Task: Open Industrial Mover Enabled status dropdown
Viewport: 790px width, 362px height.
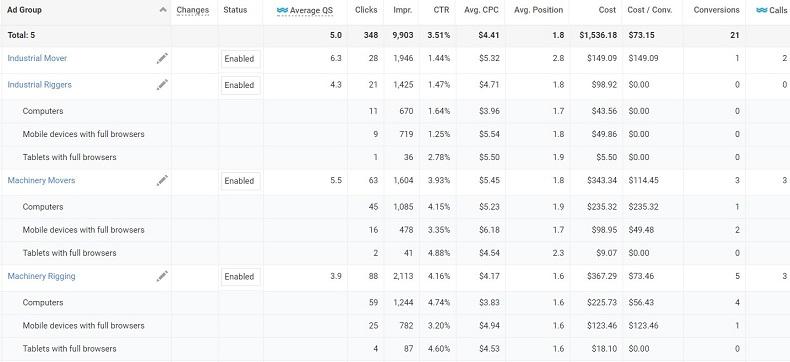Action: click(240, 59)
